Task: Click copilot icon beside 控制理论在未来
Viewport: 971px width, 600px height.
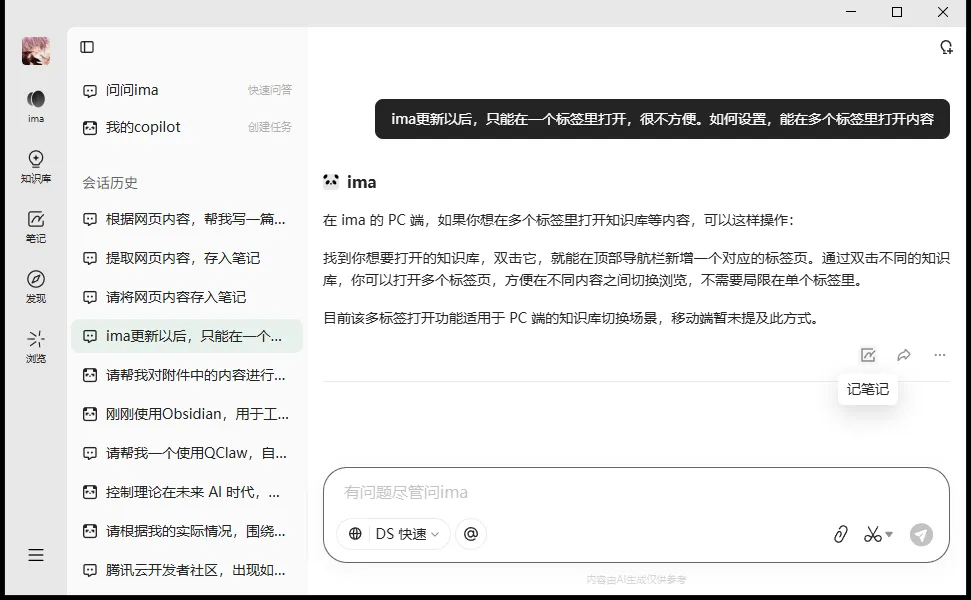Action: pyautogui.click(x=90, y=492)
